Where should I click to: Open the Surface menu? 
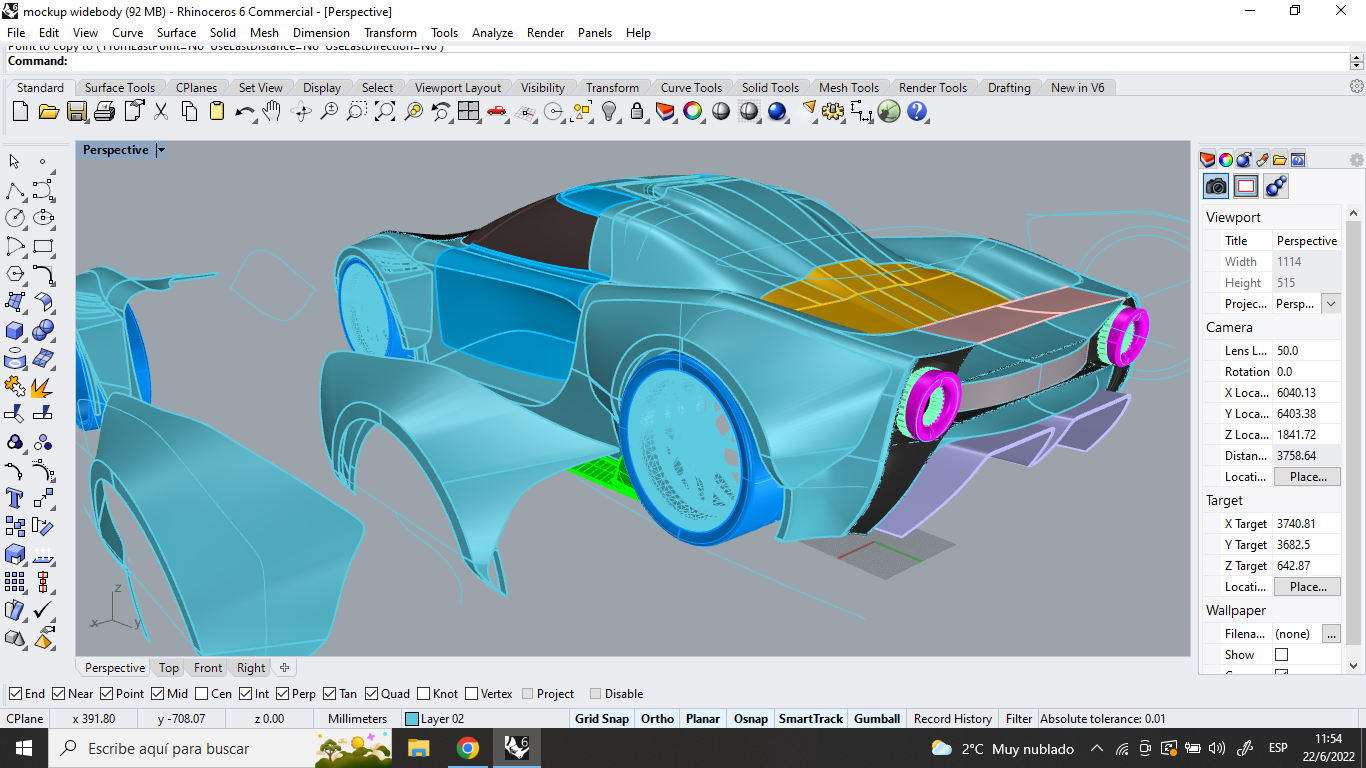tap(176, 32)
